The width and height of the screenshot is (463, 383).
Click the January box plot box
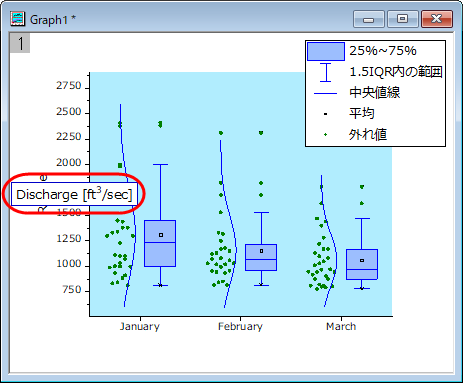(x=160, y=243)
